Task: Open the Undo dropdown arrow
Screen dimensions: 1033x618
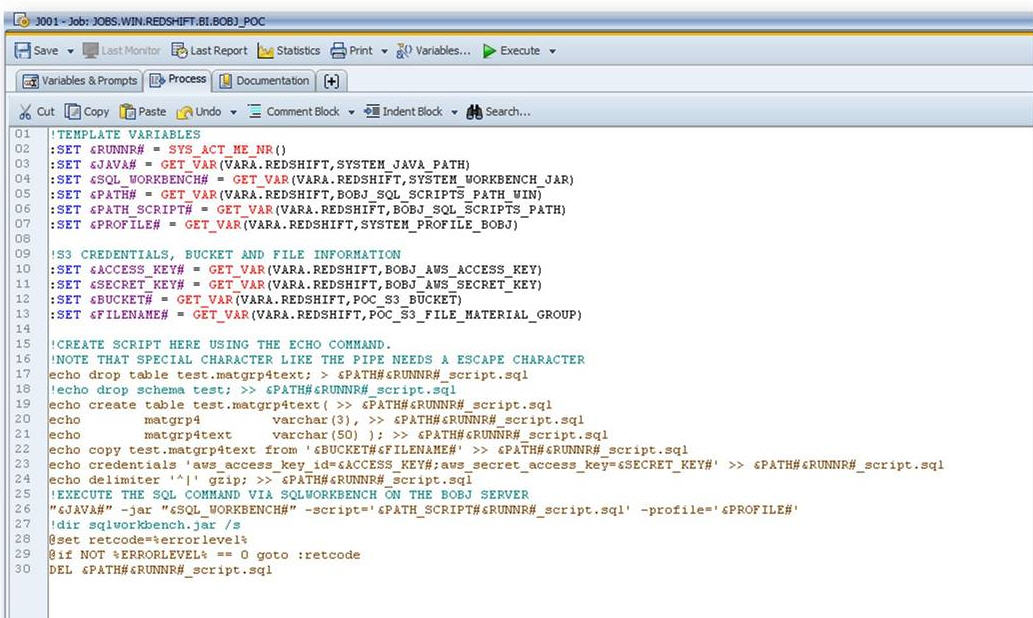Action: 233,113
